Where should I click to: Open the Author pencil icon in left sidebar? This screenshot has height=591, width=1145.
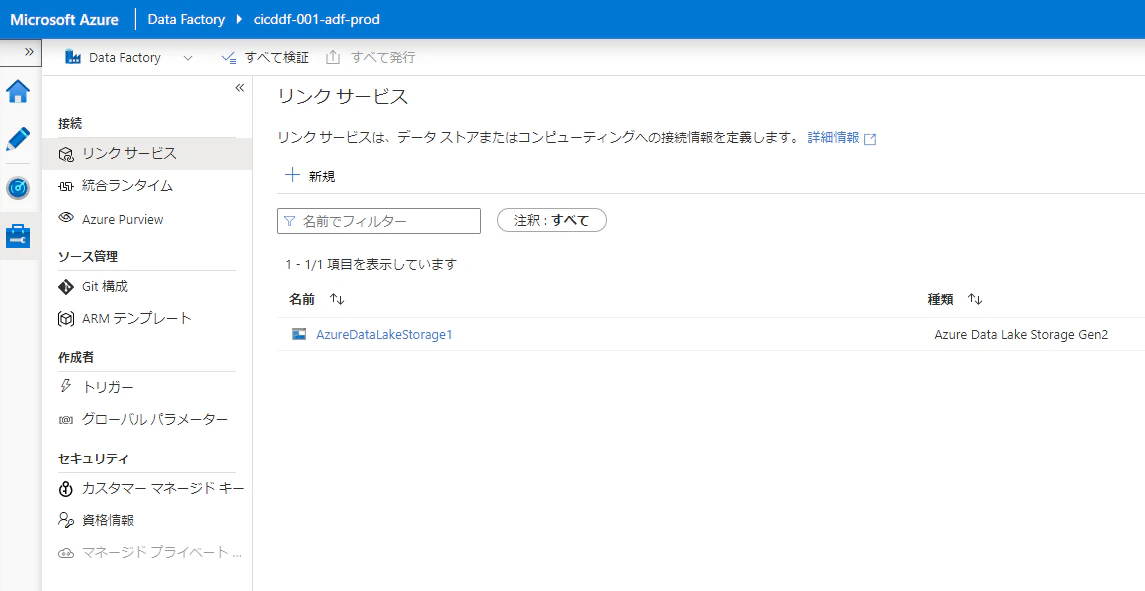[18, 139]
